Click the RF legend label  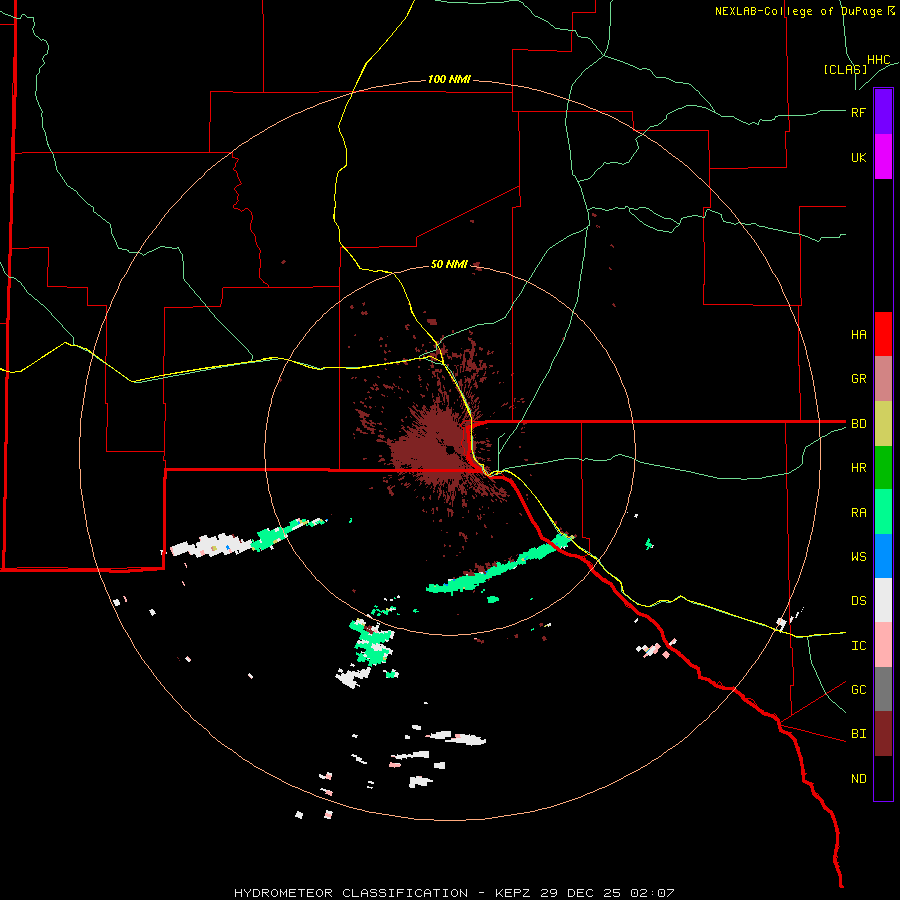coord(858,112)
